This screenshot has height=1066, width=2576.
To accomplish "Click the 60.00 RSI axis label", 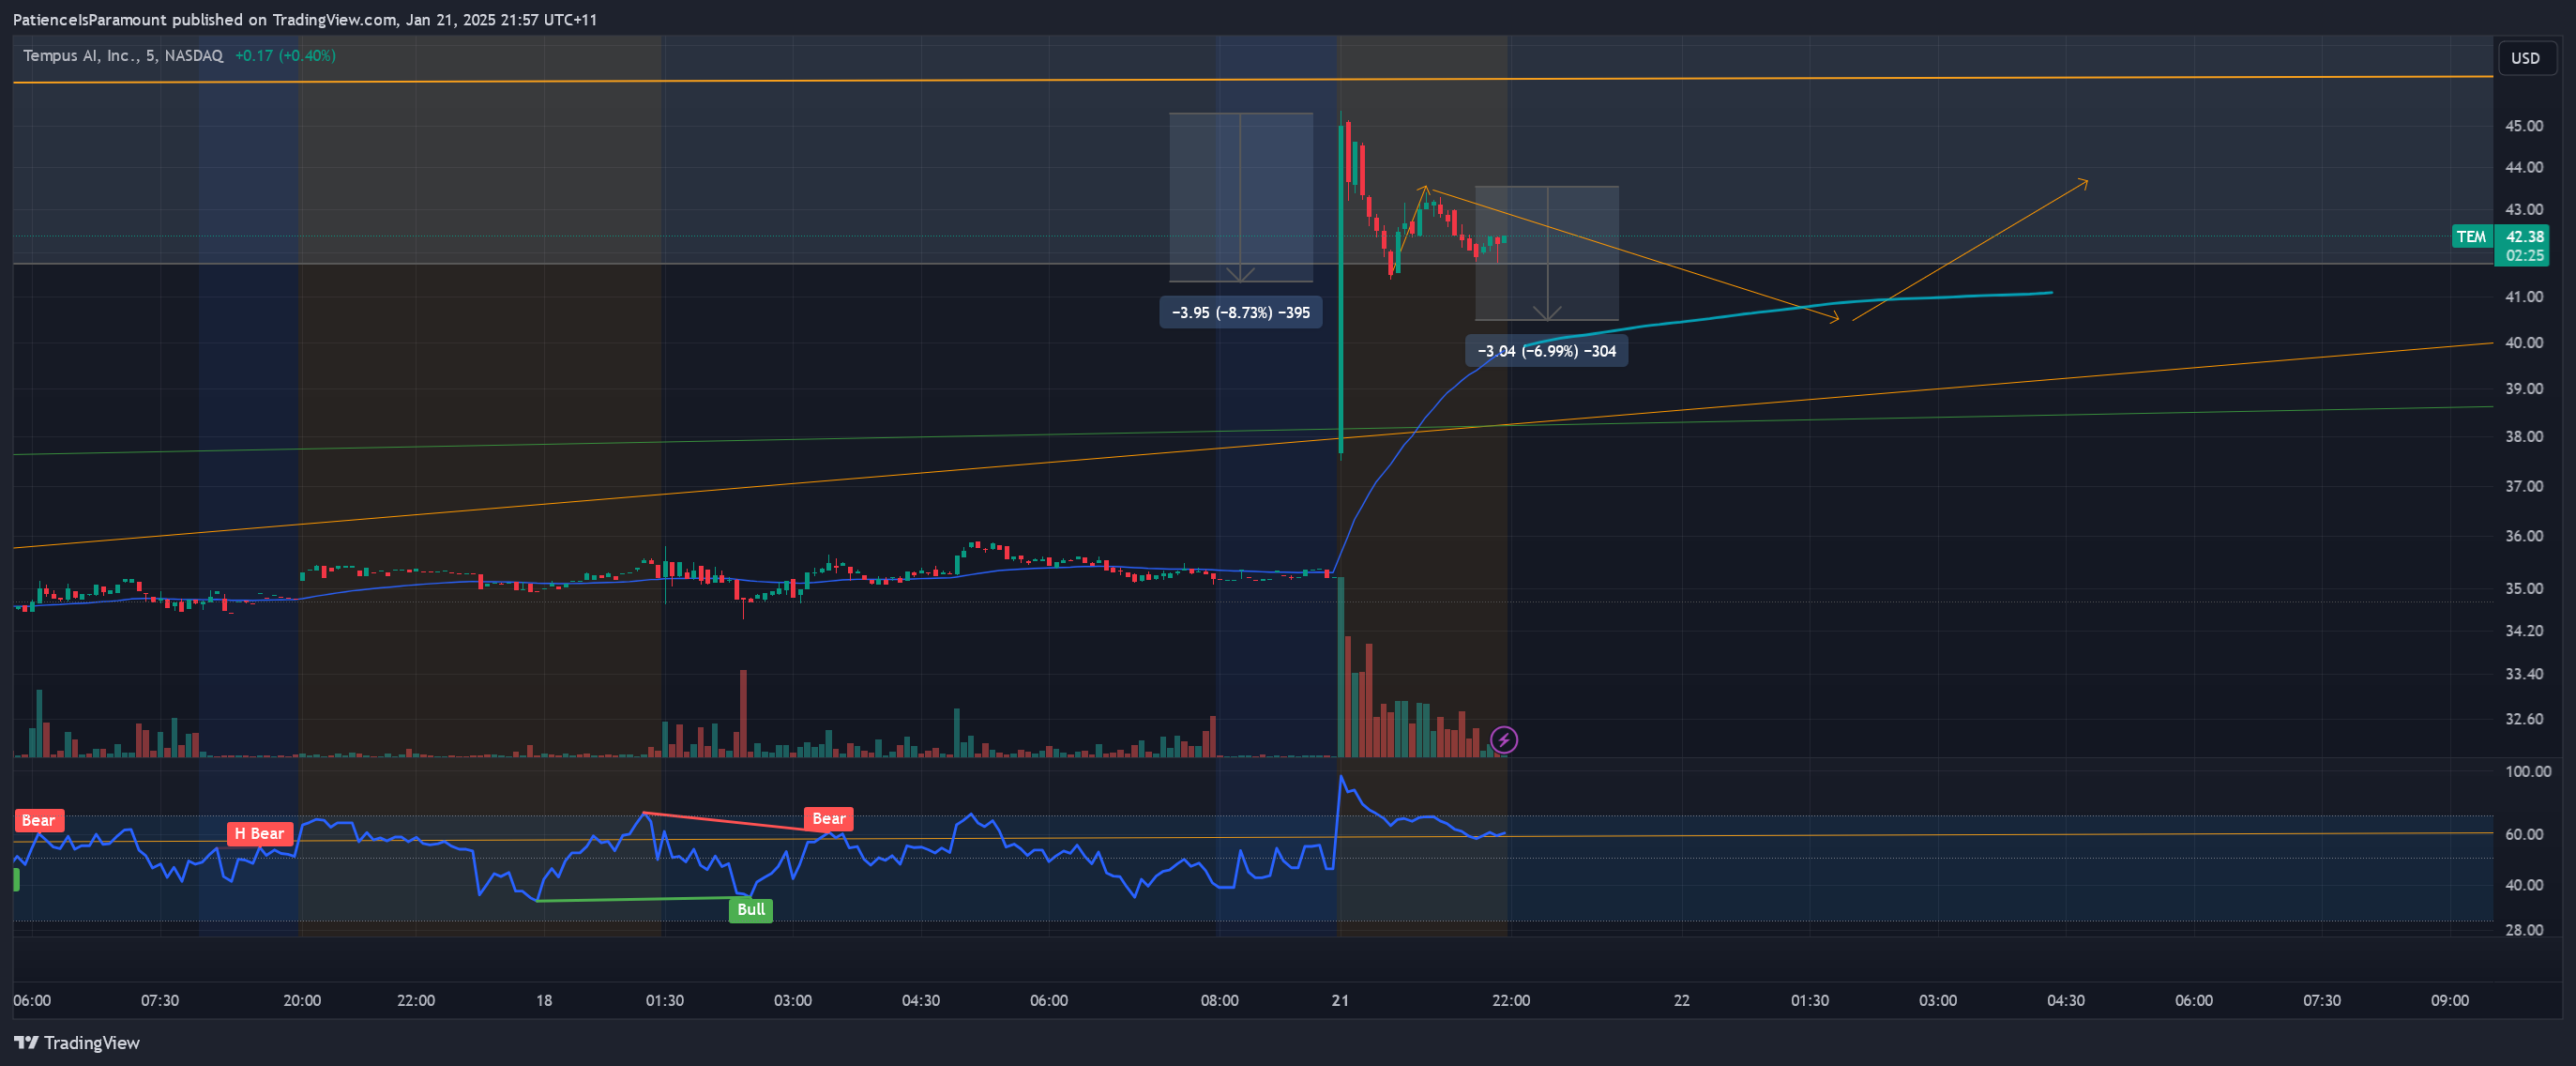I will pyautogui.click(x=2523, y=835).
